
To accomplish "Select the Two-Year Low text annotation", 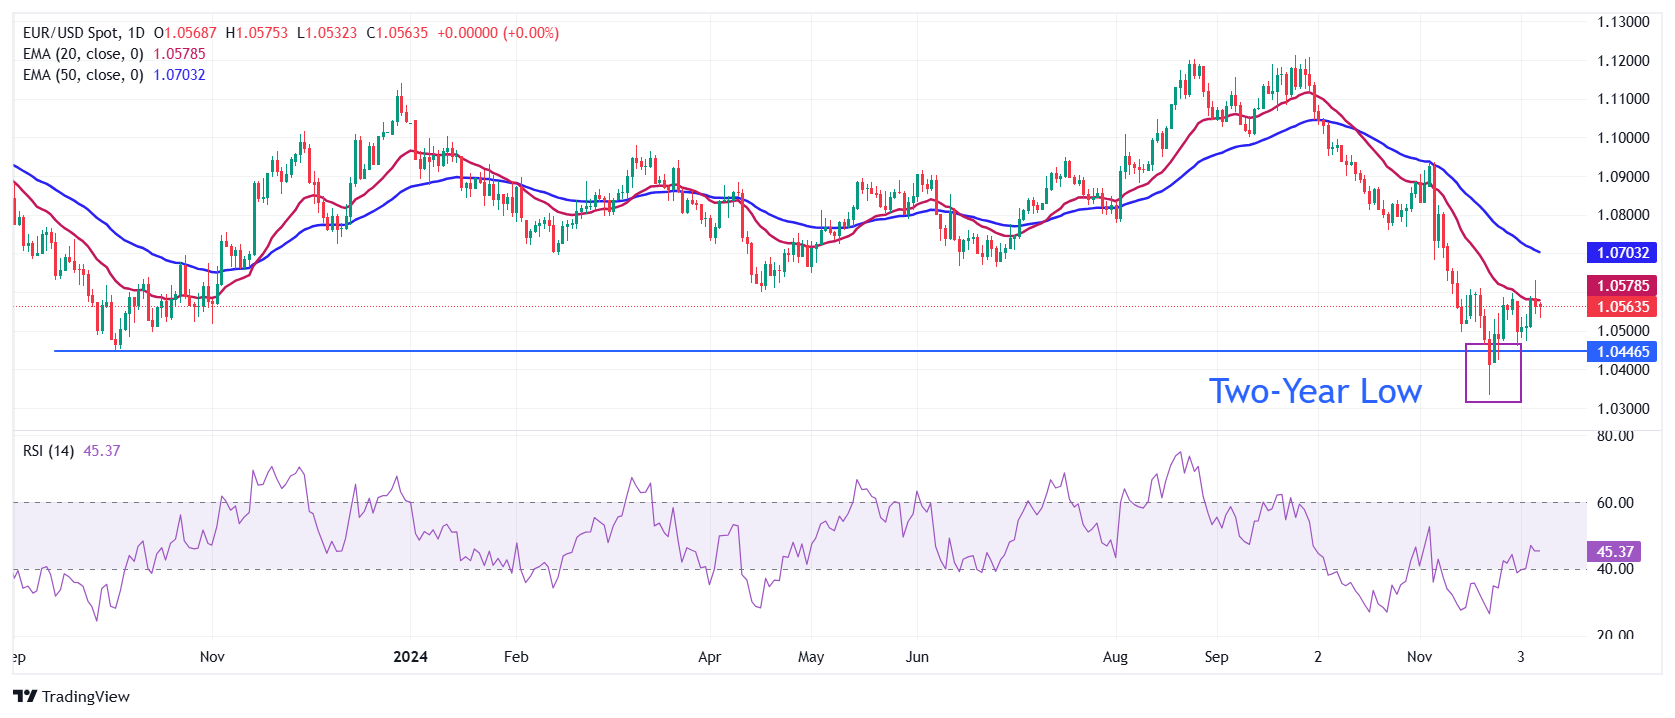I will point(1314,391).
